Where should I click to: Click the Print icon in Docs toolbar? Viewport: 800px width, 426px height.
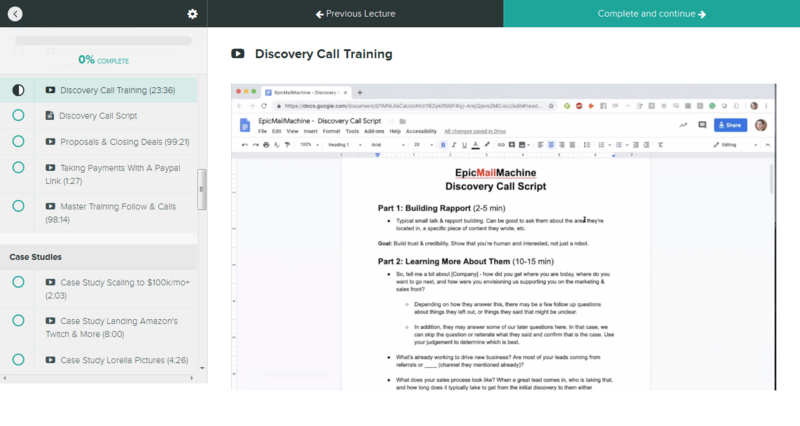pos(266,145)
